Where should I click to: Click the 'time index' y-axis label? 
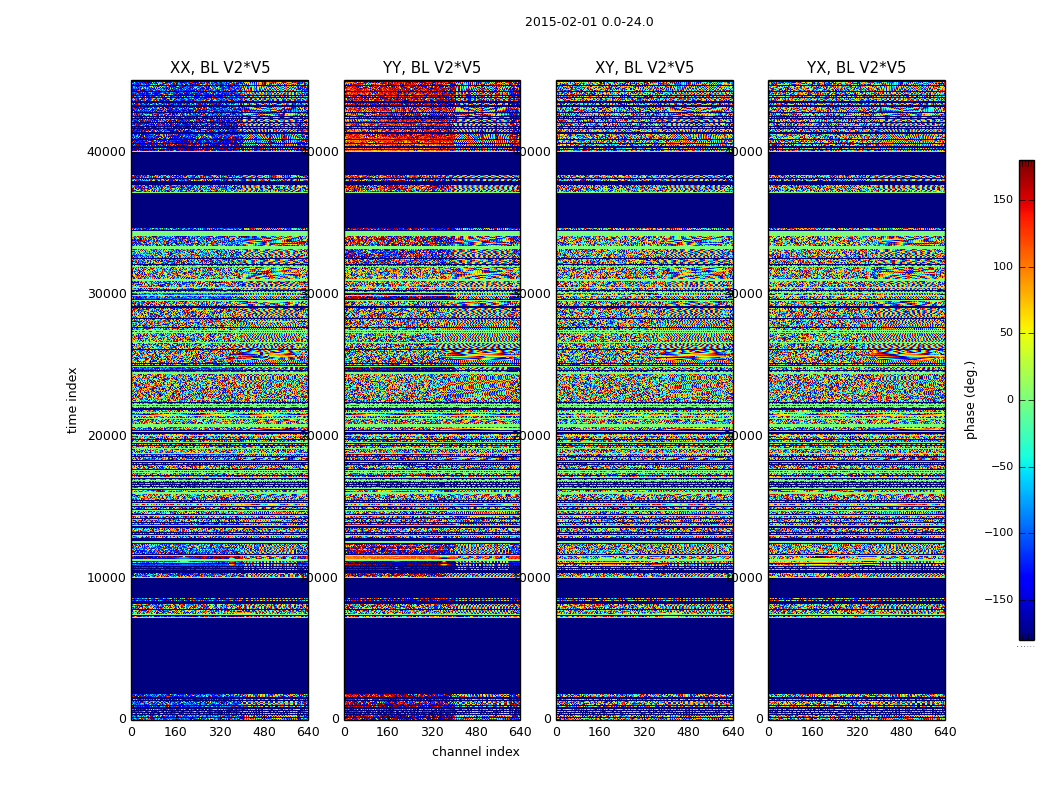72,400
